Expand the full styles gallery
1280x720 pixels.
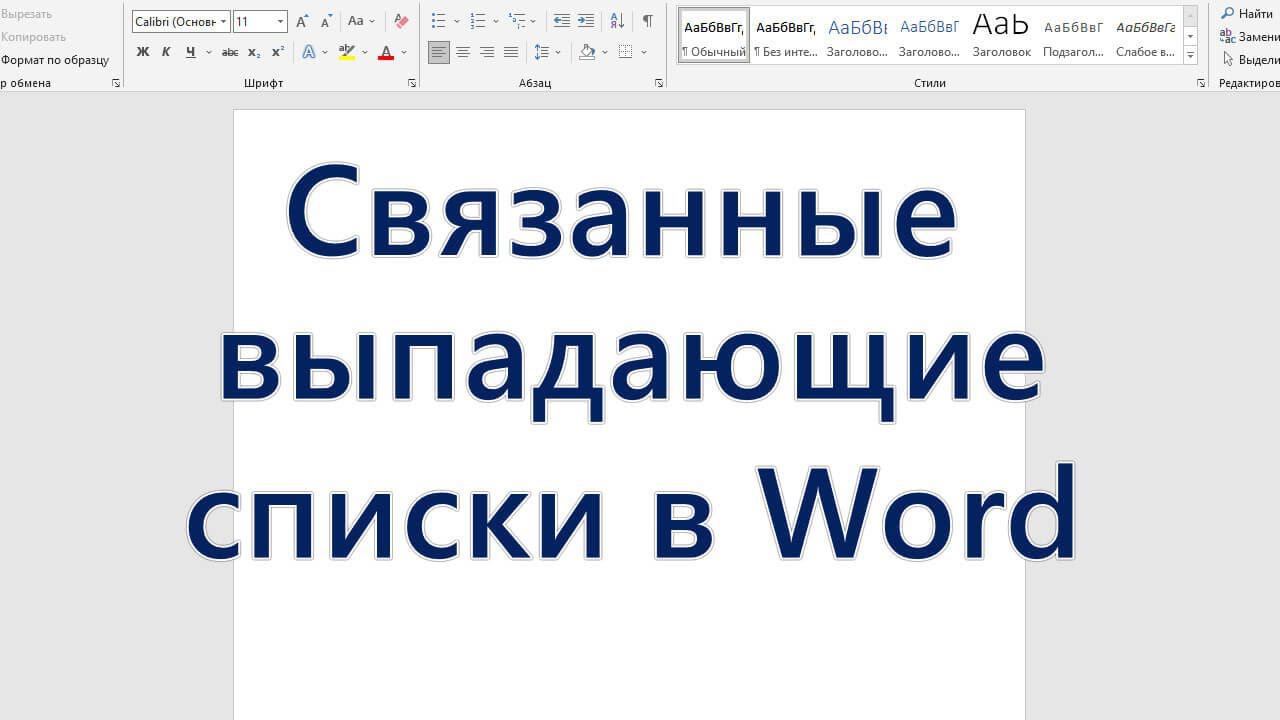coord(1190,56)
